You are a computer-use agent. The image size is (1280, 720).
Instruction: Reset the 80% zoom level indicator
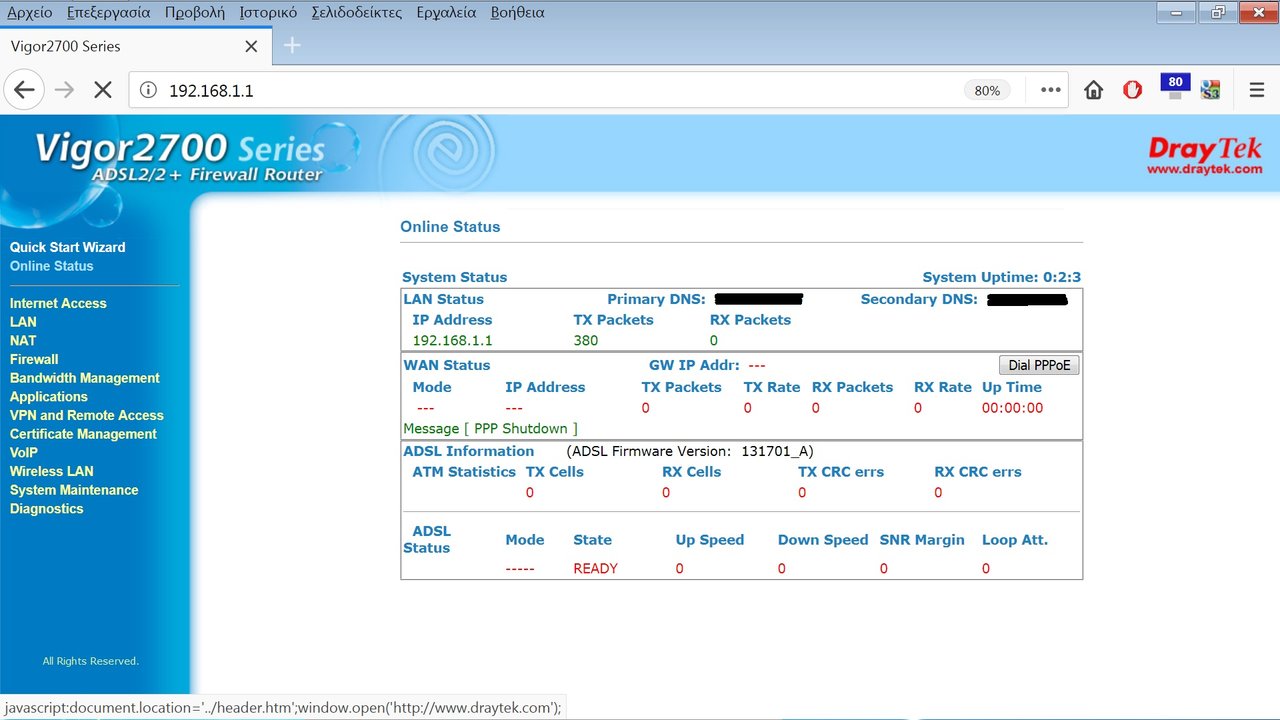(987, 90)
